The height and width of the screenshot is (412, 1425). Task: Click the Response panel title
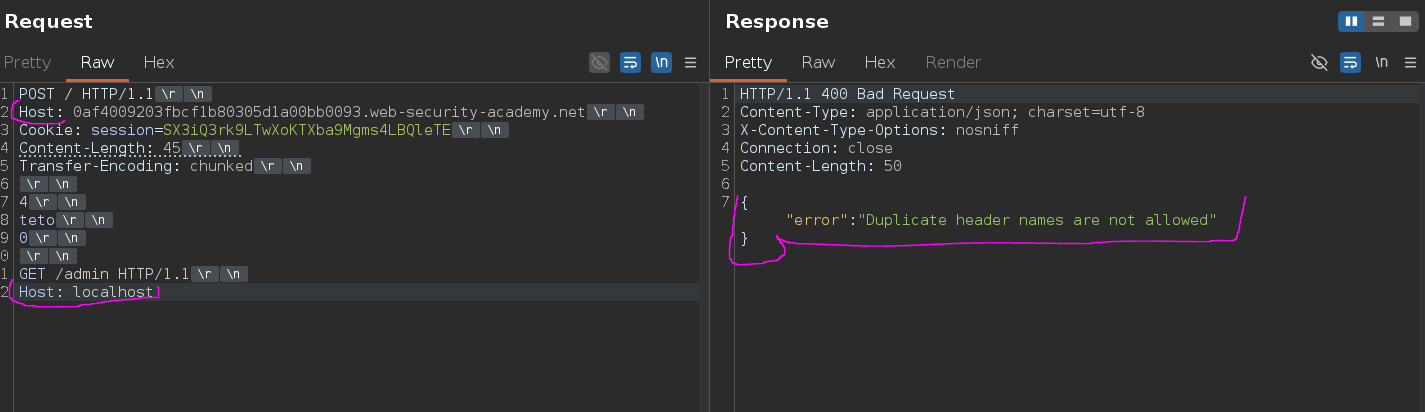click(x=777, y=22)
